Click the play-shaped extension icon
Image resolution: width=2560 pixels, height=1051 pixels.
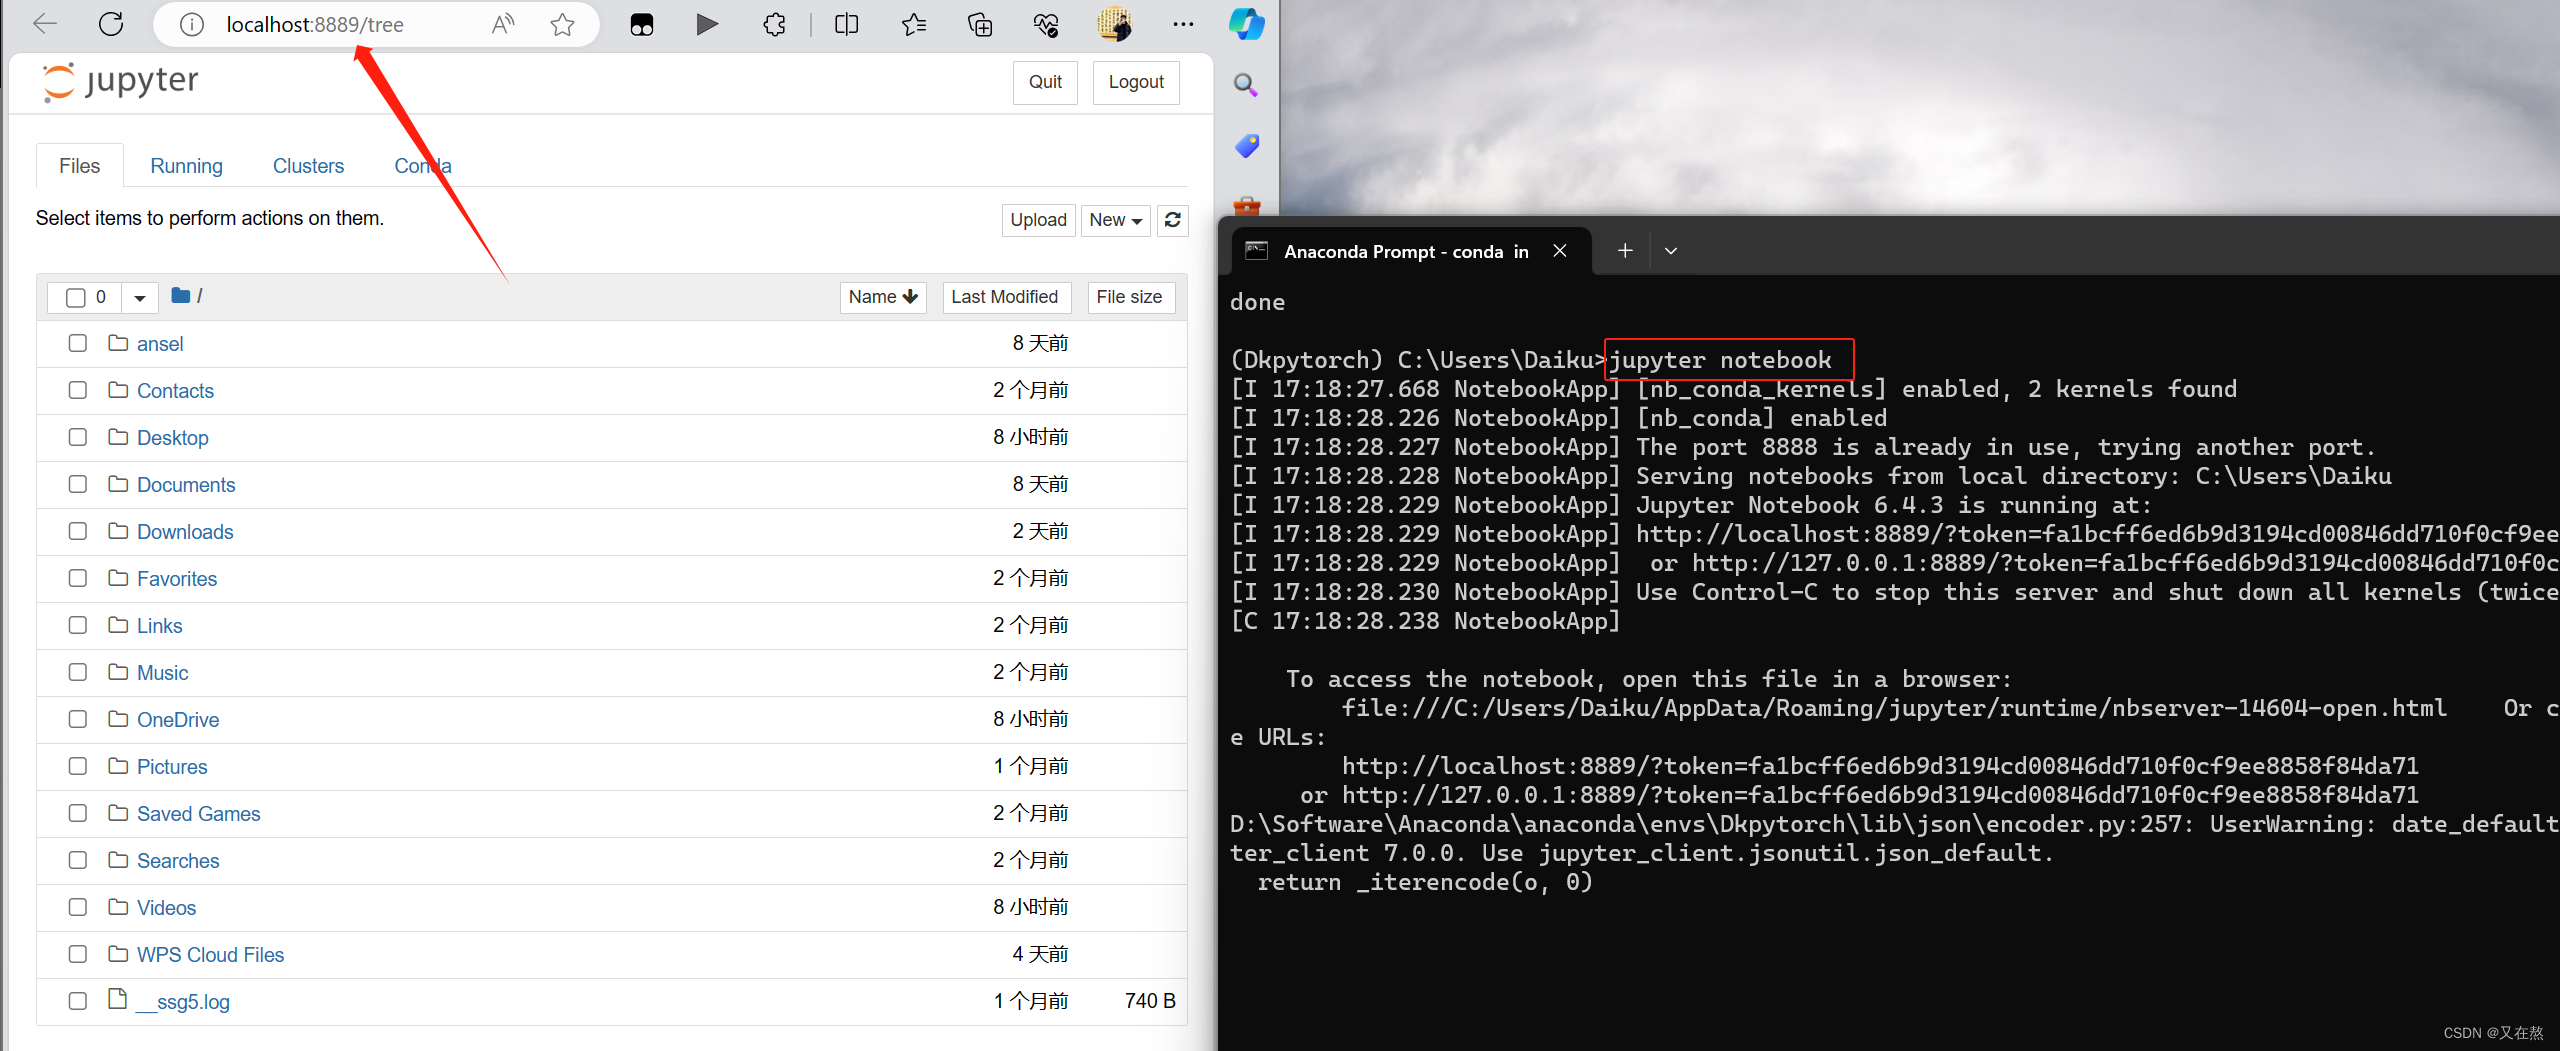(x=707, y=25)
